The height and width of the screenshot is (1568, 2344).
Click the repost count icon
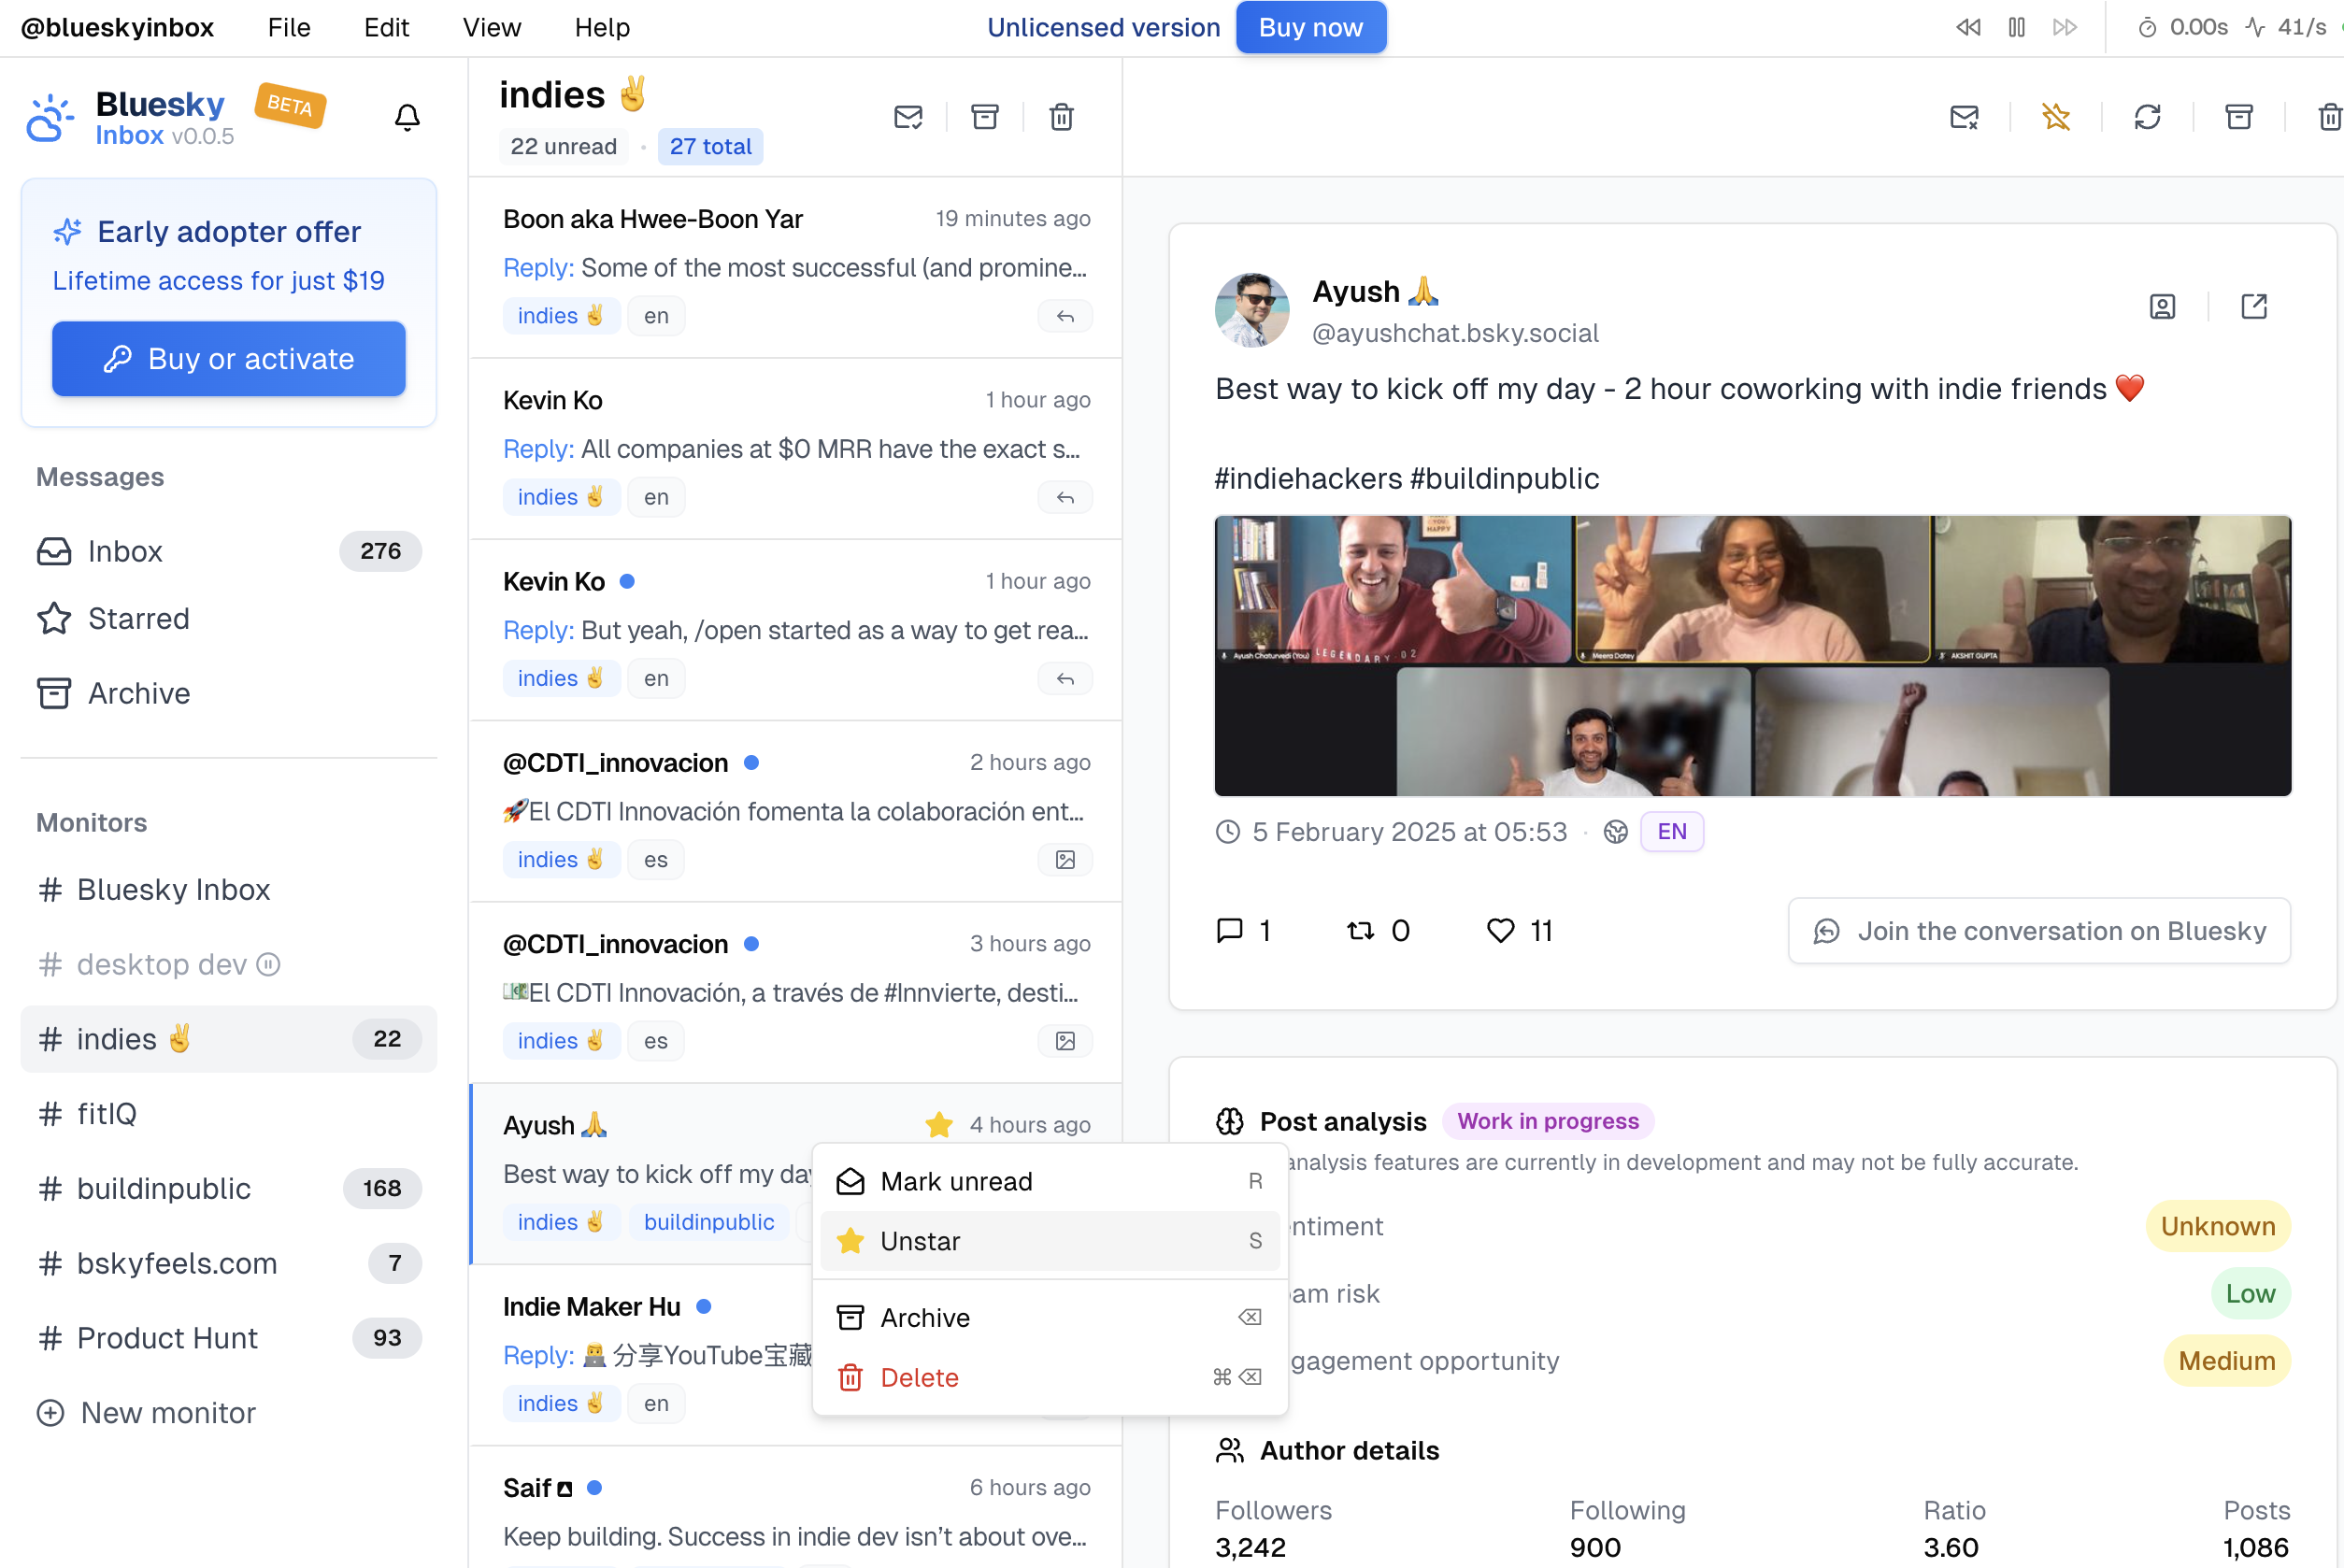pos(1360,931)
